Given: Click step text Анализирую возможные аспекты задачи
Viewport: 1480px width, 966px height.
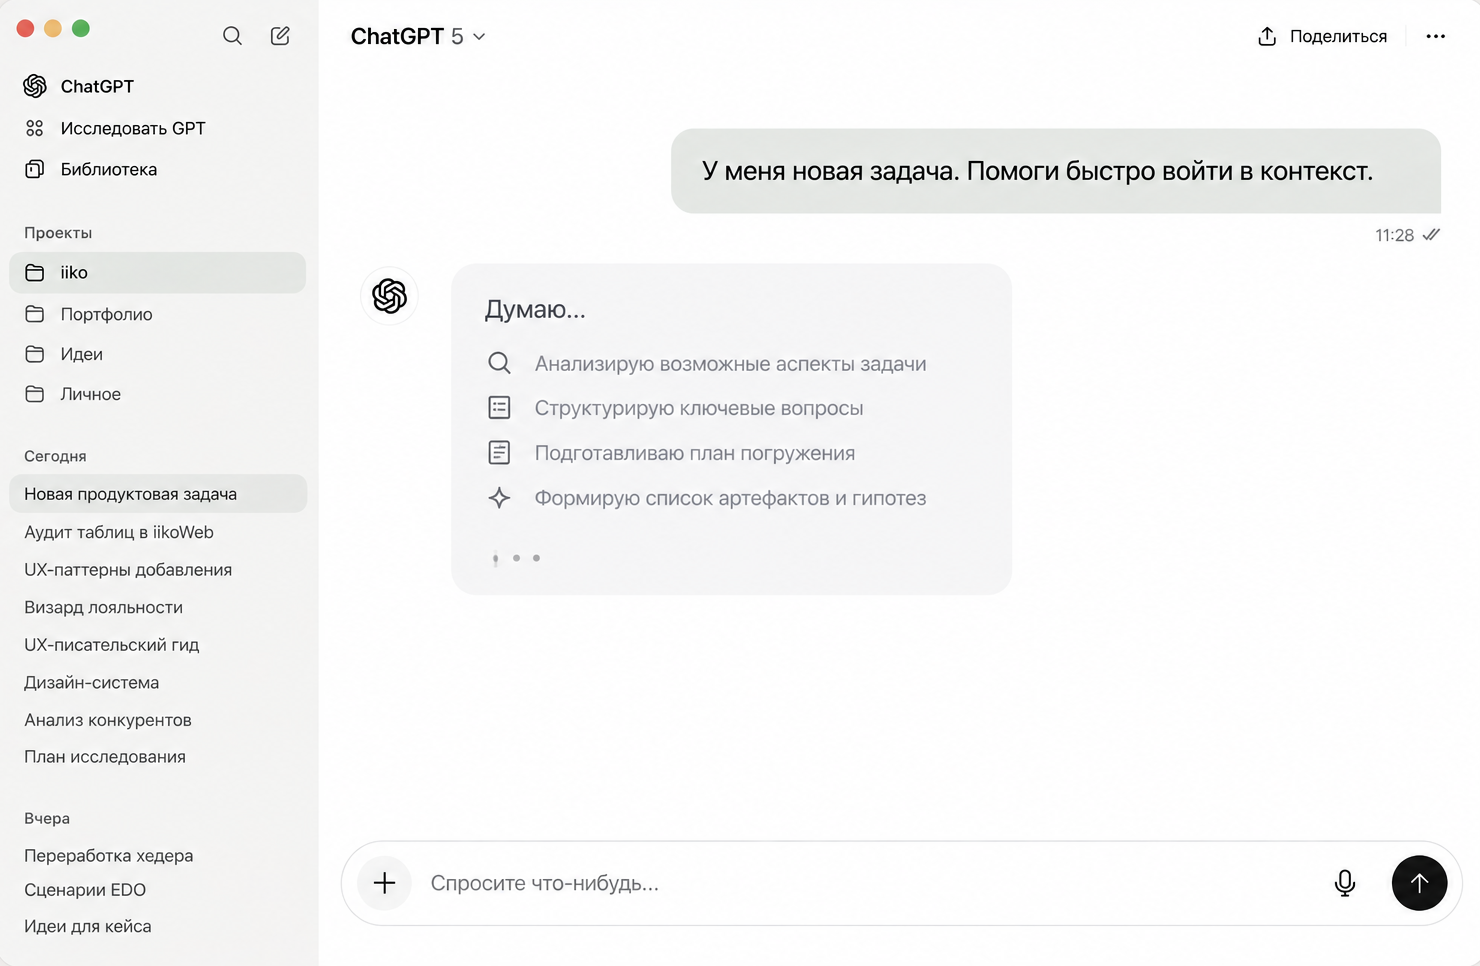Looking at the screenshot, I should [730, 364].
